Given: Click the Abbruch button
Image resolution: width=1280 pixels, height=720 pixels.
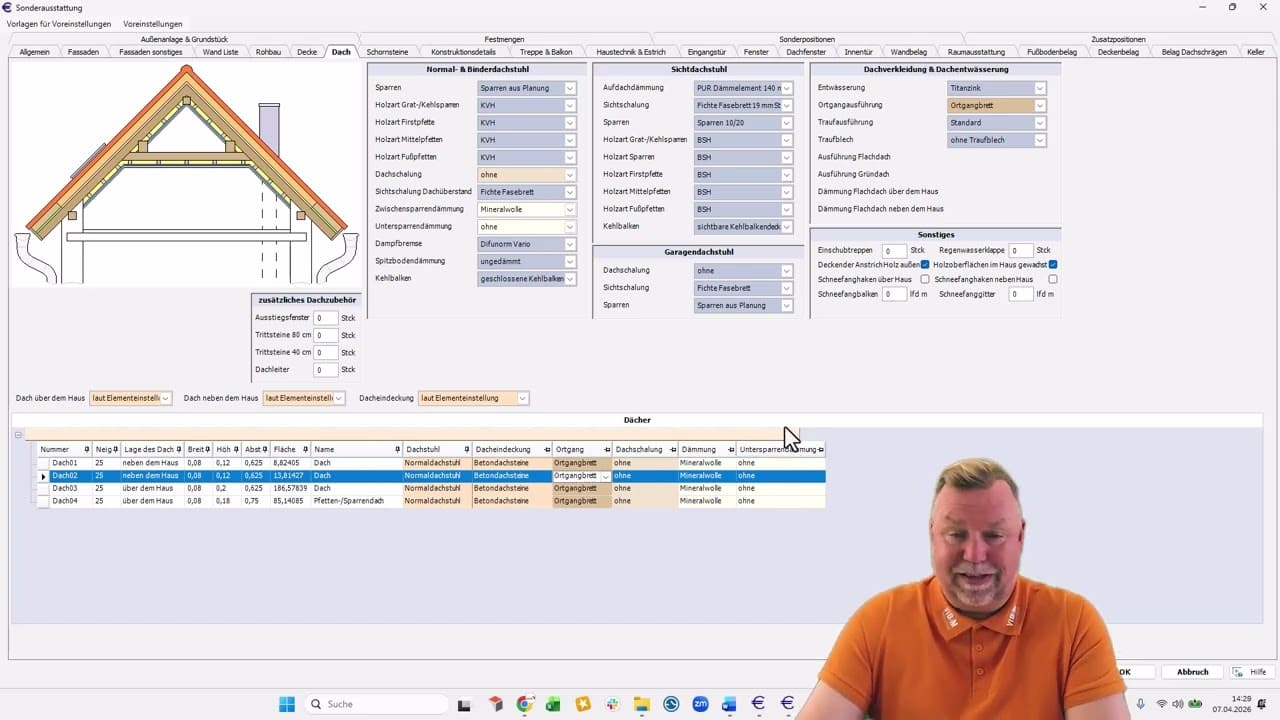Looking at the screenshot, I should click(x=1192, y=672).
